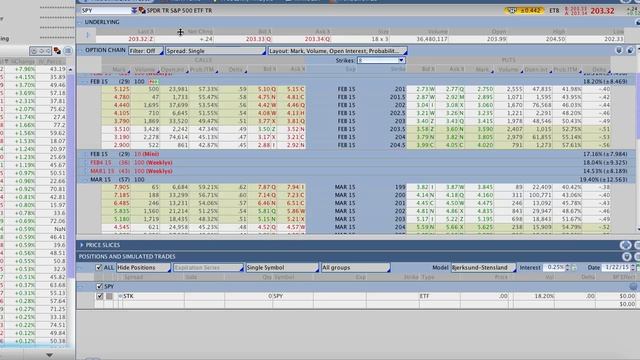The height and width of the screenshot is (360, 640).
Task: Toggle the ALL positions checkbox
Action: (x=98, y=267)
